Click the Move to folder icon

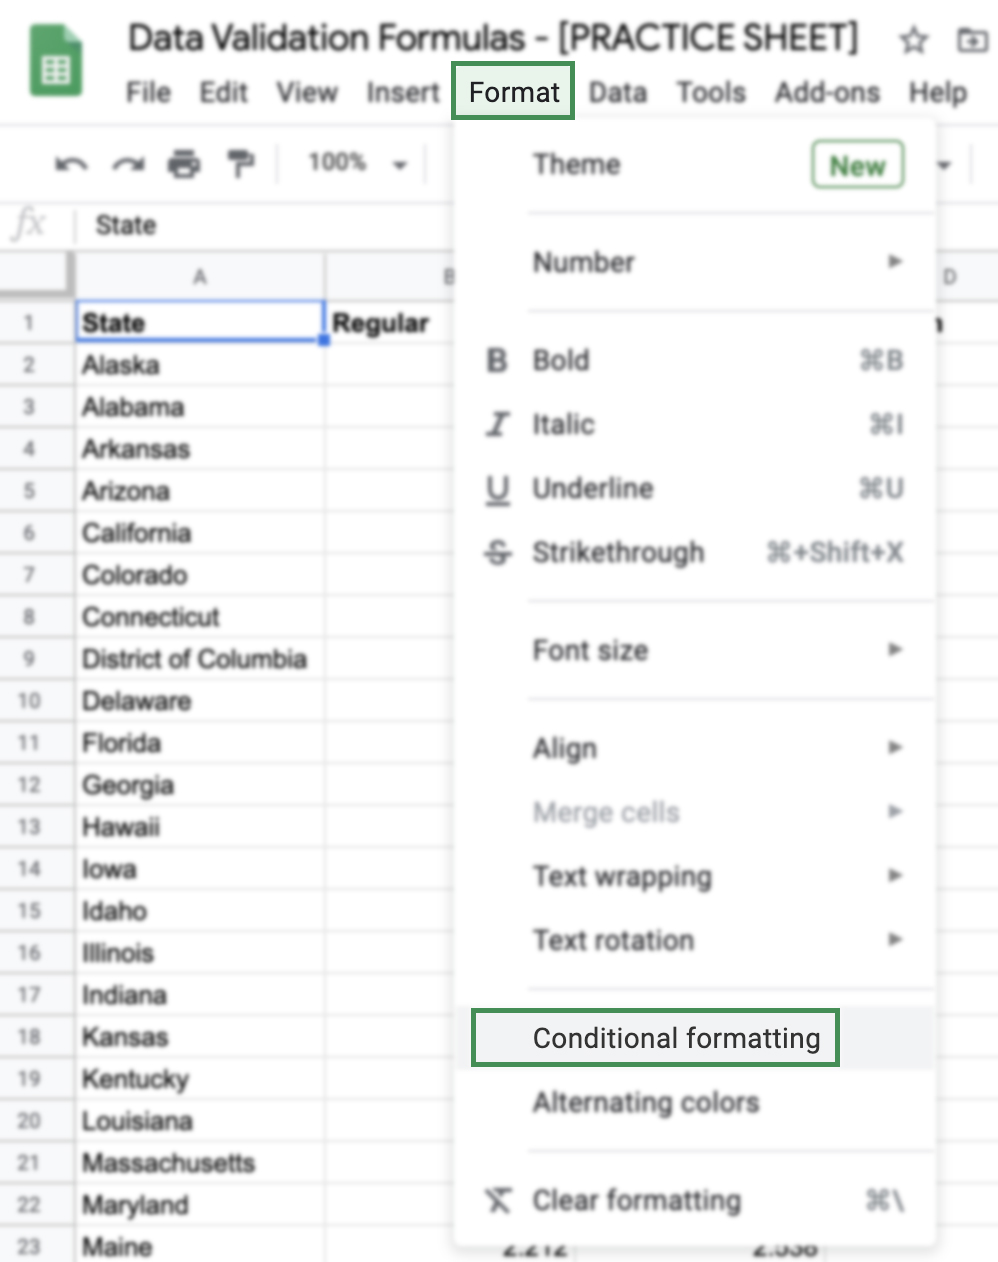tap(970, 42)
